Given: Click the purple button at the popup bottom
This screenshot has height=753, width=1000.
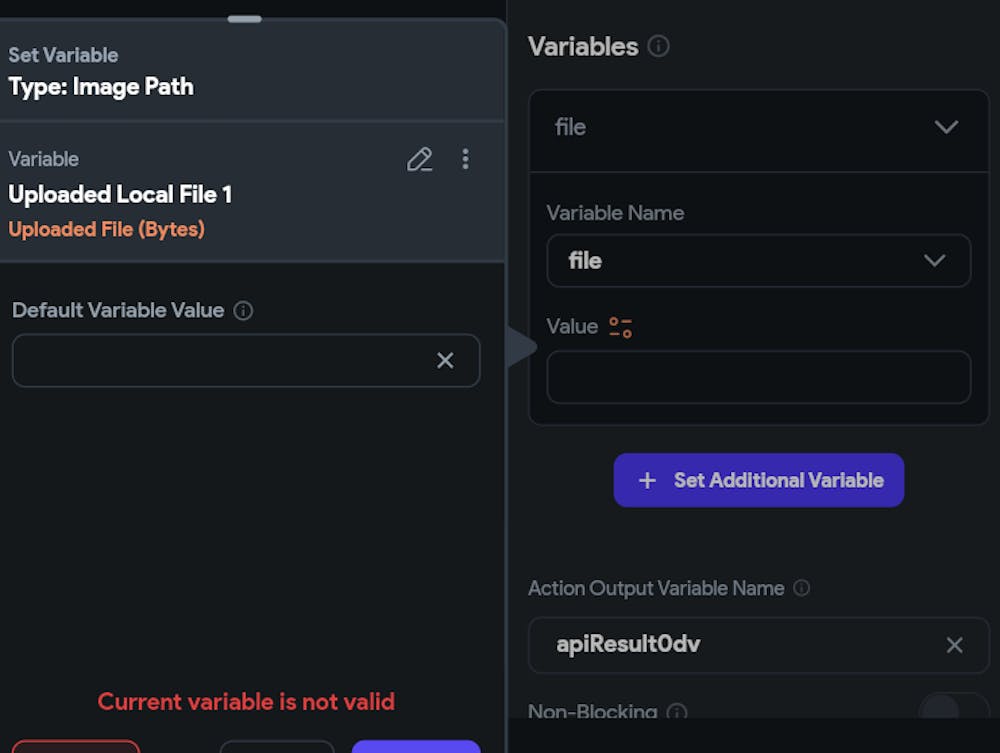Looking at the screenshot, I should (x=415, y=746).
